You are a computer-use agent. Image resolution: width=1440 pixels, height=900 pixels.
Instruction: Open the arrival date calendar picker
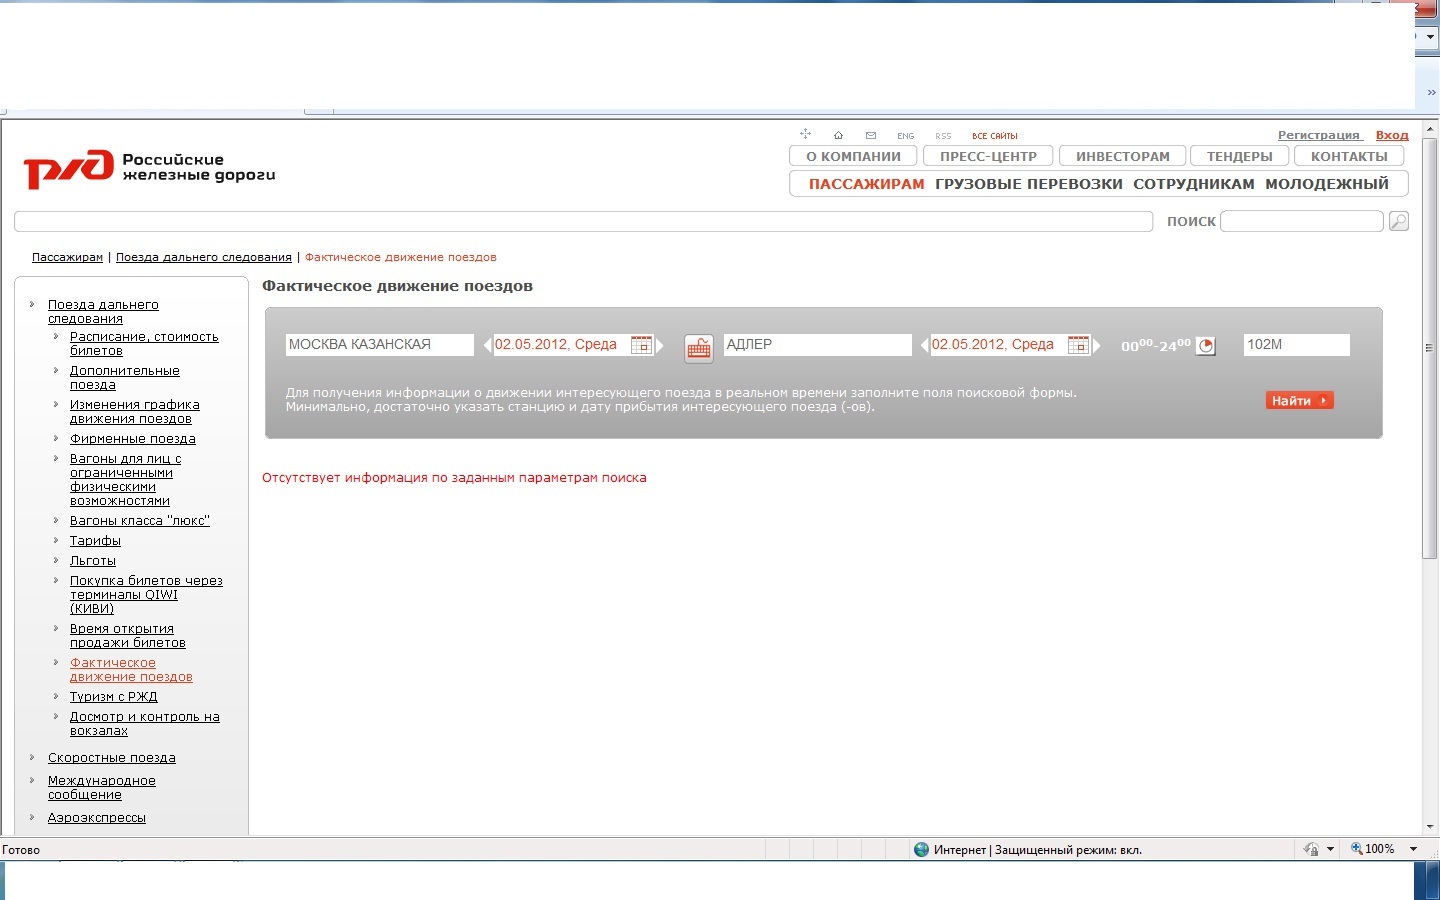pyautogui.click(x=1078, y=345)
